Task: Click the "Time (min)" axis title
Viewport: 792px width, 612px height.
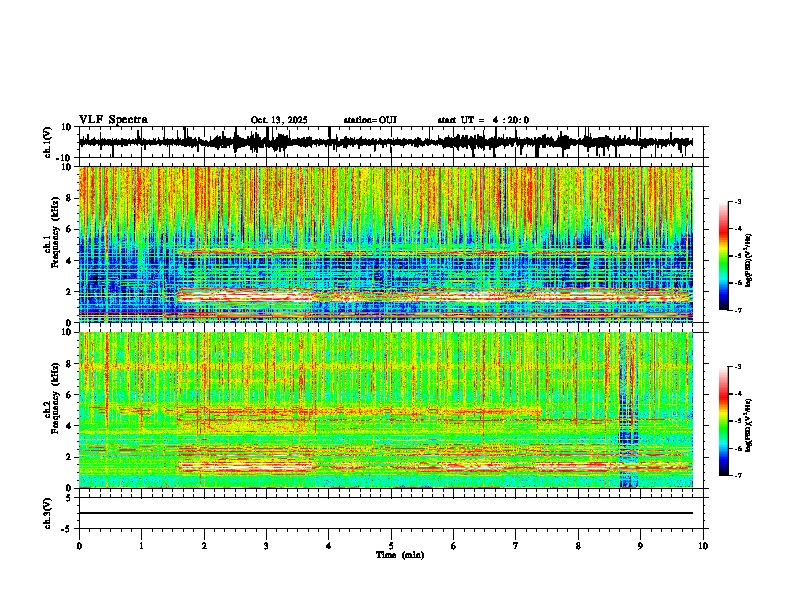Action: (x=400, y=555)
